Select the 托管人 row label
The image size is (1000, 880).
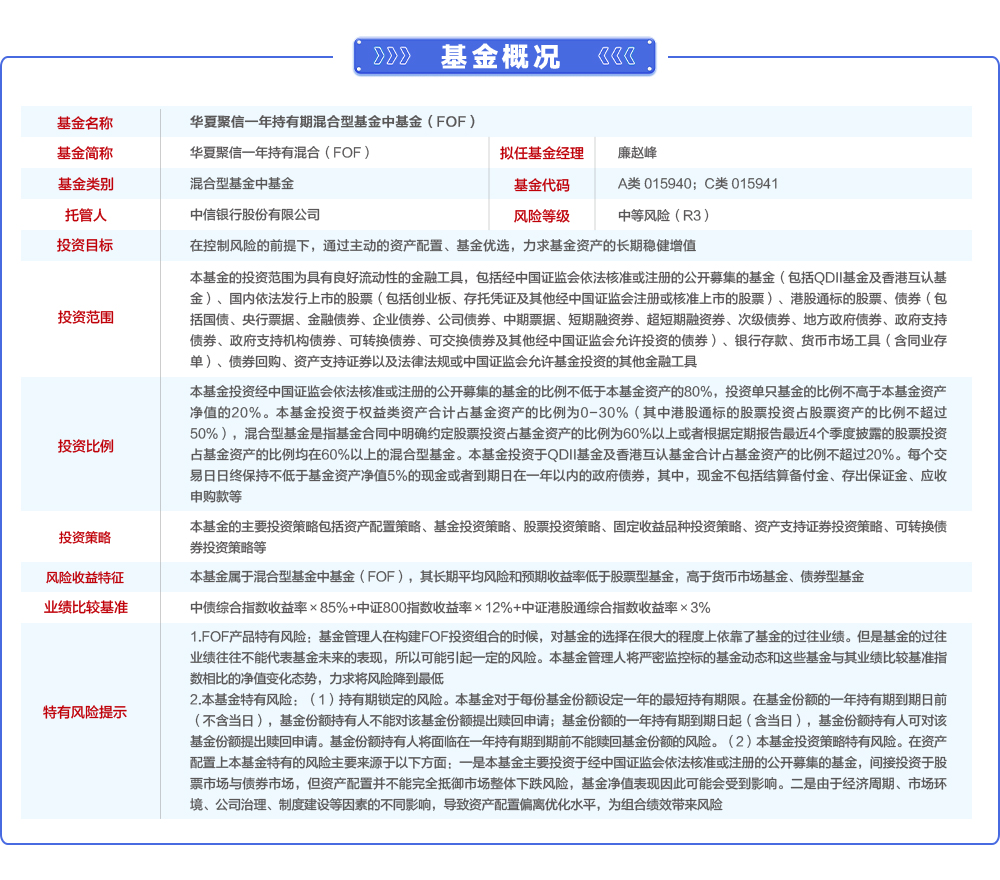click(x=85, y=215)
